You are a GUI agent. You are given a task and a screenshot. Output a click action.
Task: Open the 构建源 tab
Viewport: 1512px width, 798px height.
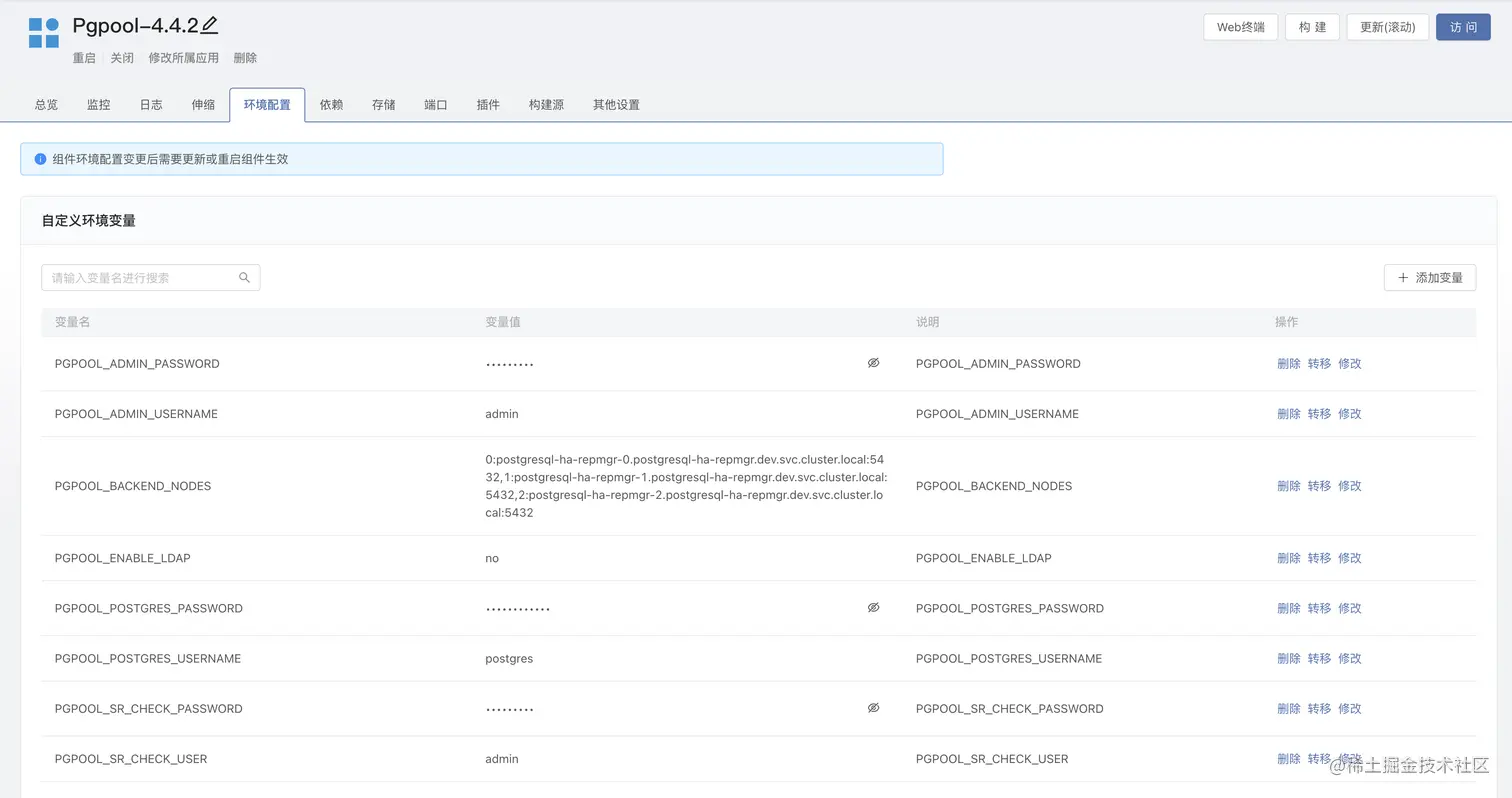click(546, 105)
